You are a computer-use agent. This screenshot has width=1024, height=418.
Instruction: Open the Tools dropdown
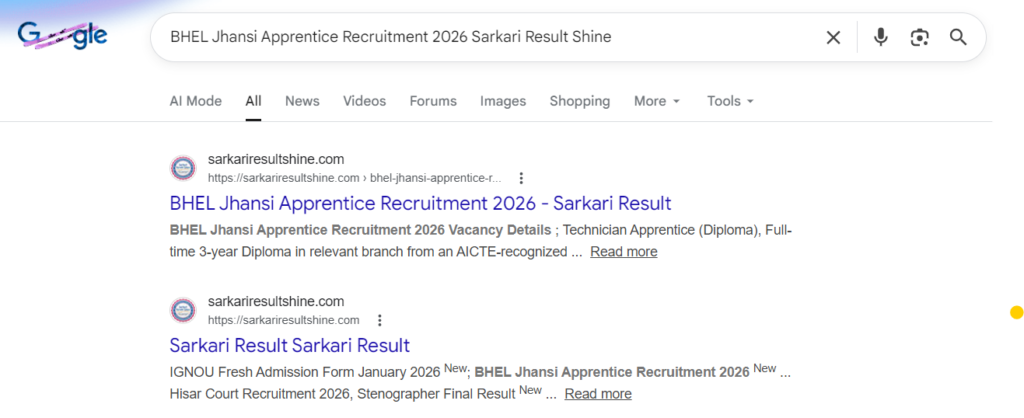729,101
